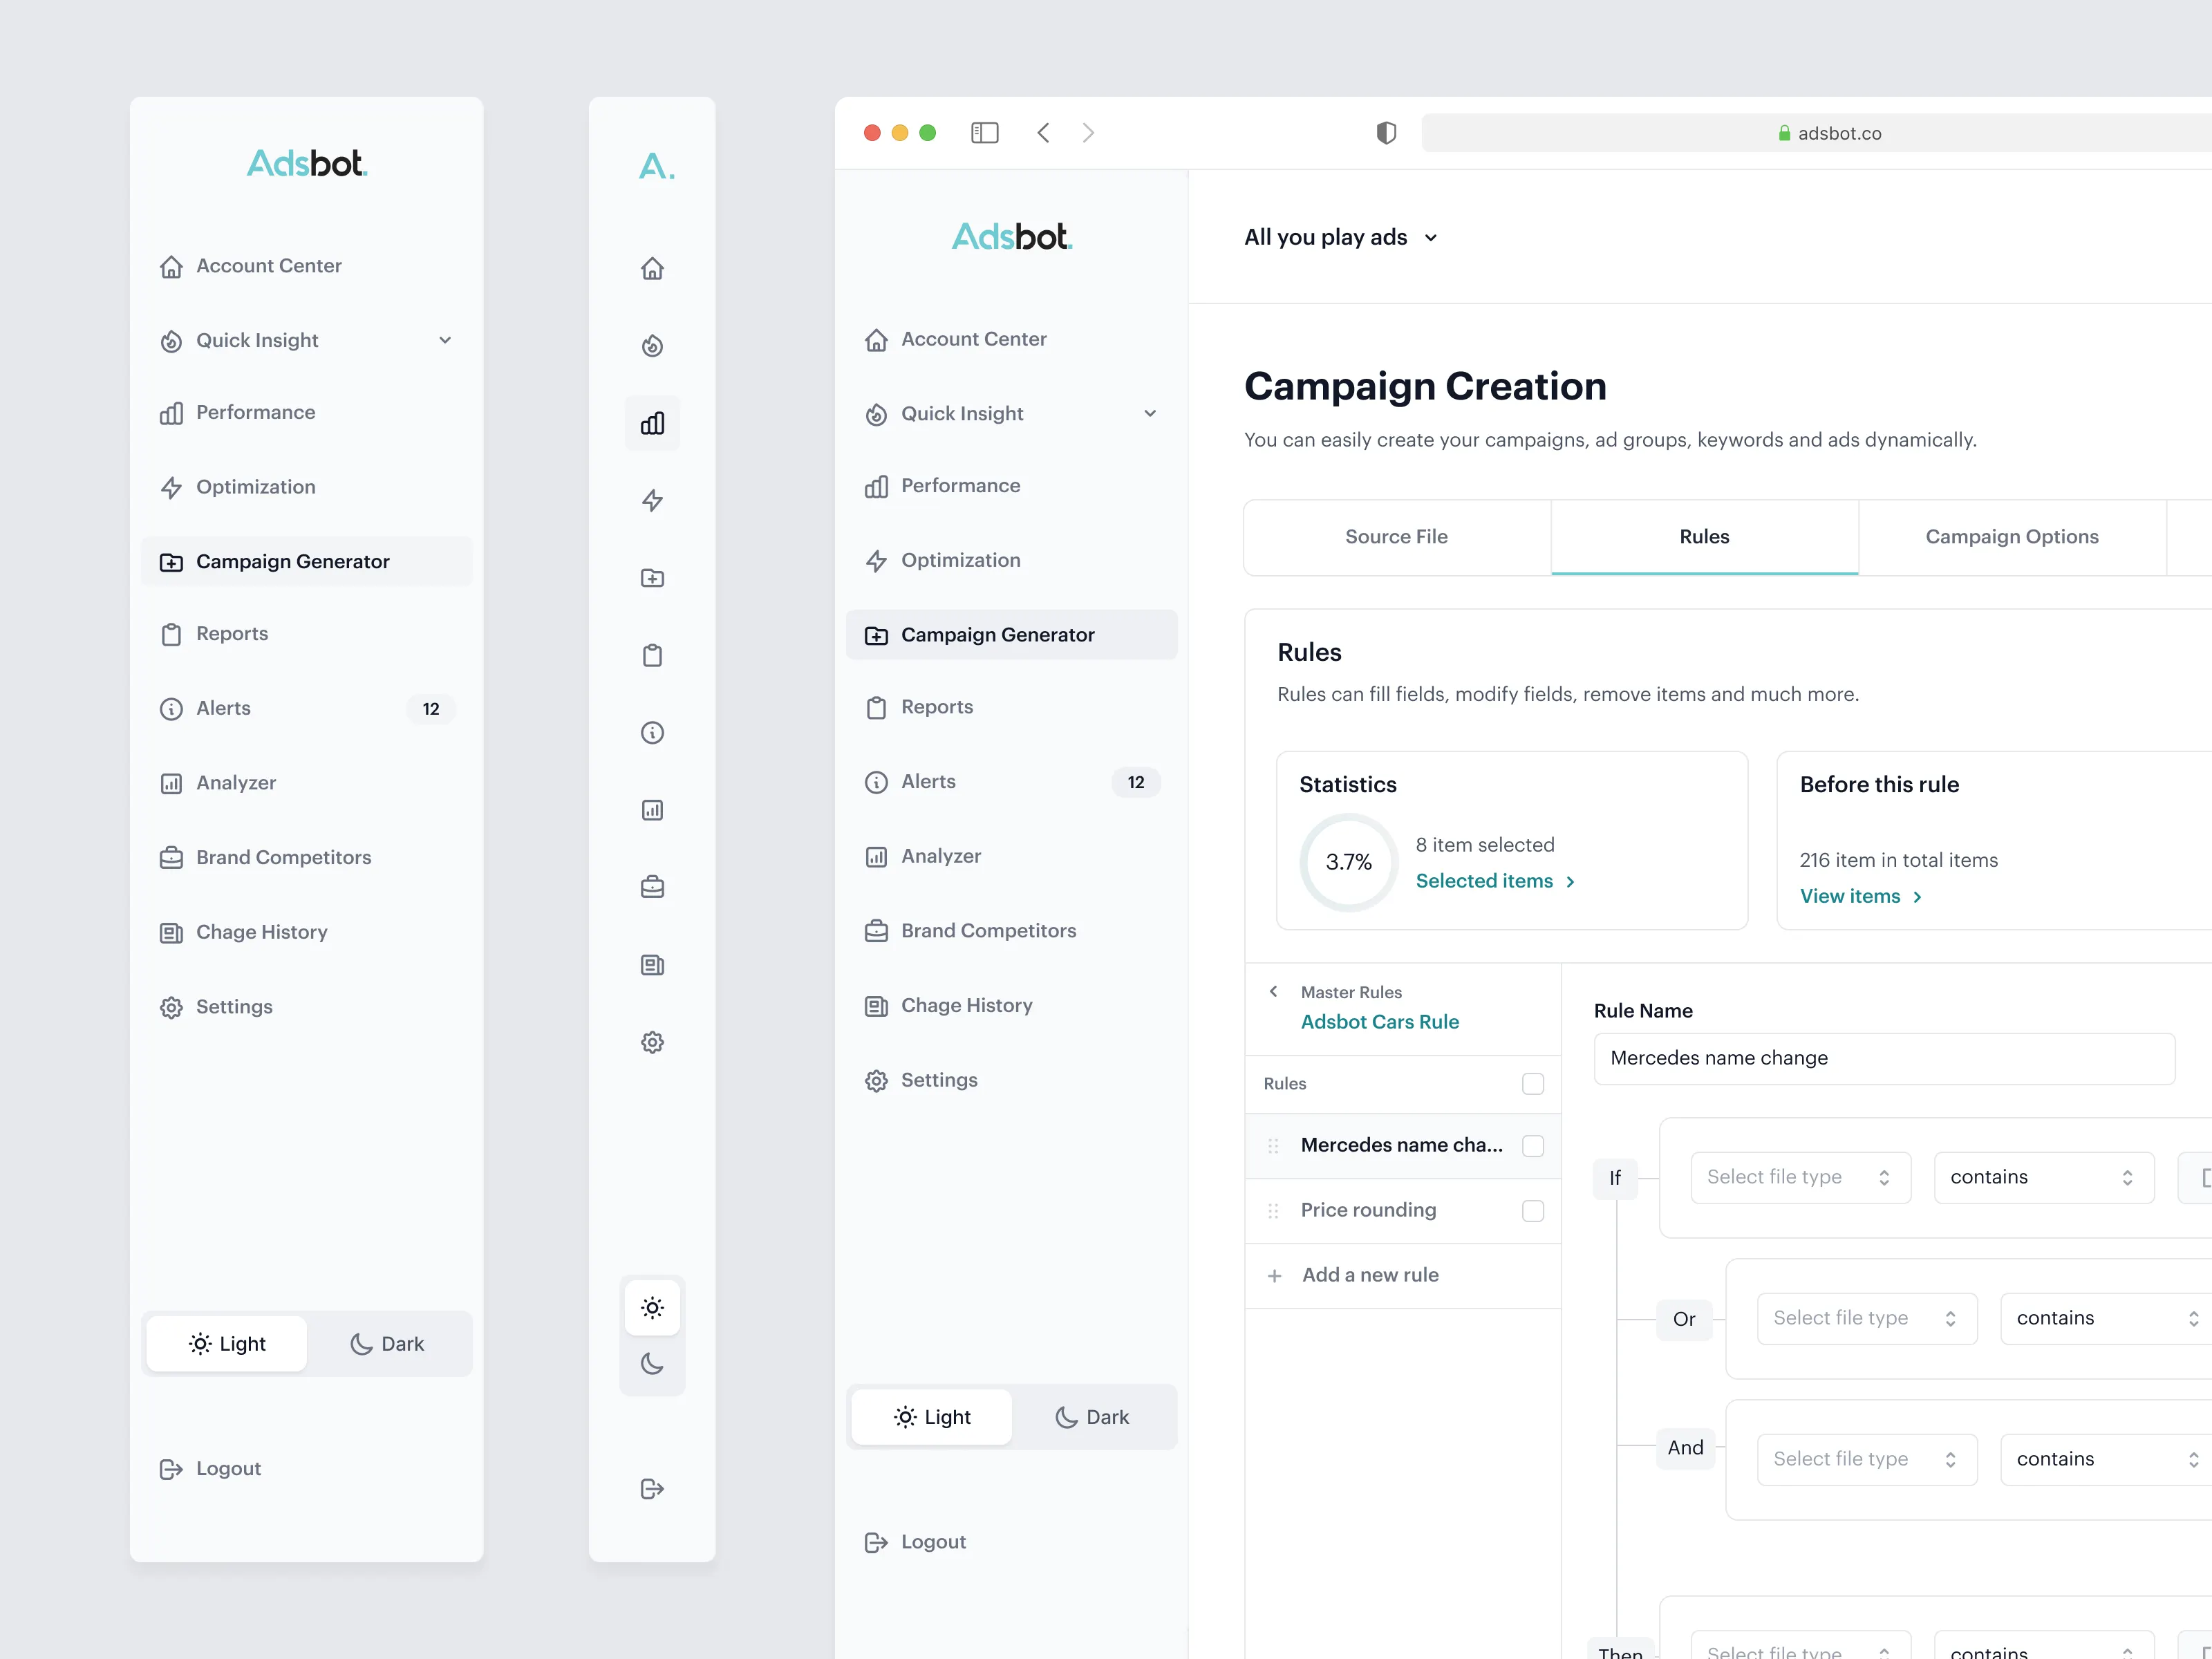Open 'contains' dropdown in If row
This screenshot has height=1659, width=2212.
click(x=2043, y=1177)
